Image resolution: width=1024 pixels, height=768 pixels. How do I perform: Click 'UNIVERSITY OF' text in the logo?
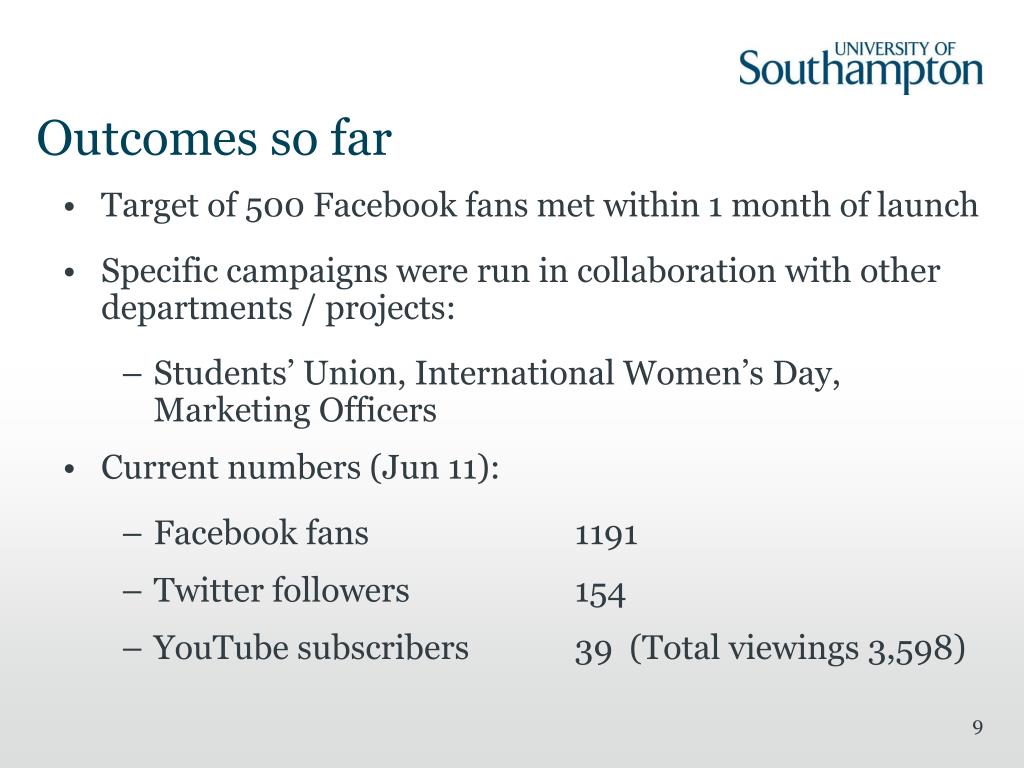[895, 48]
